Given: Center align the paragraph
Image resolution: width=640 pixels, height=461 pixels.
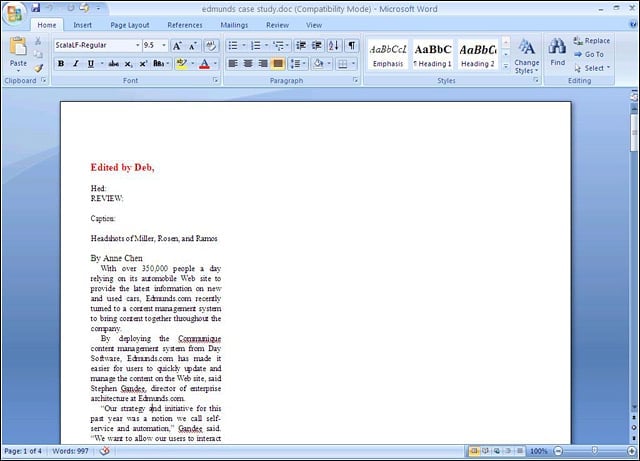Looking at the screenshot, I should tap(248, 63).
